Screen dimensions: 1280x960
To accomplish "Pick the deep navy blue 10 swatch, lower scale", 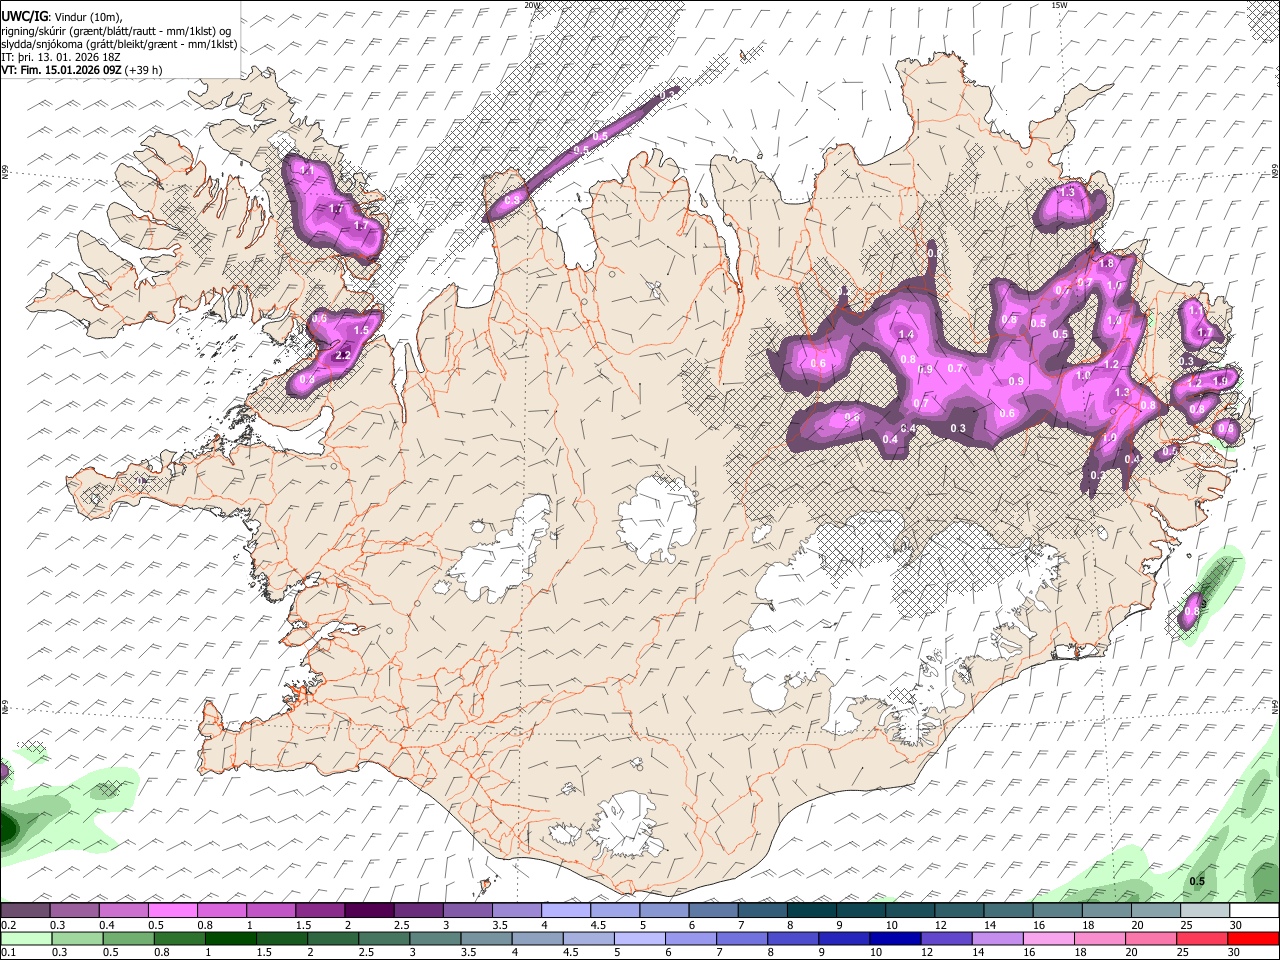I will 896,939.
